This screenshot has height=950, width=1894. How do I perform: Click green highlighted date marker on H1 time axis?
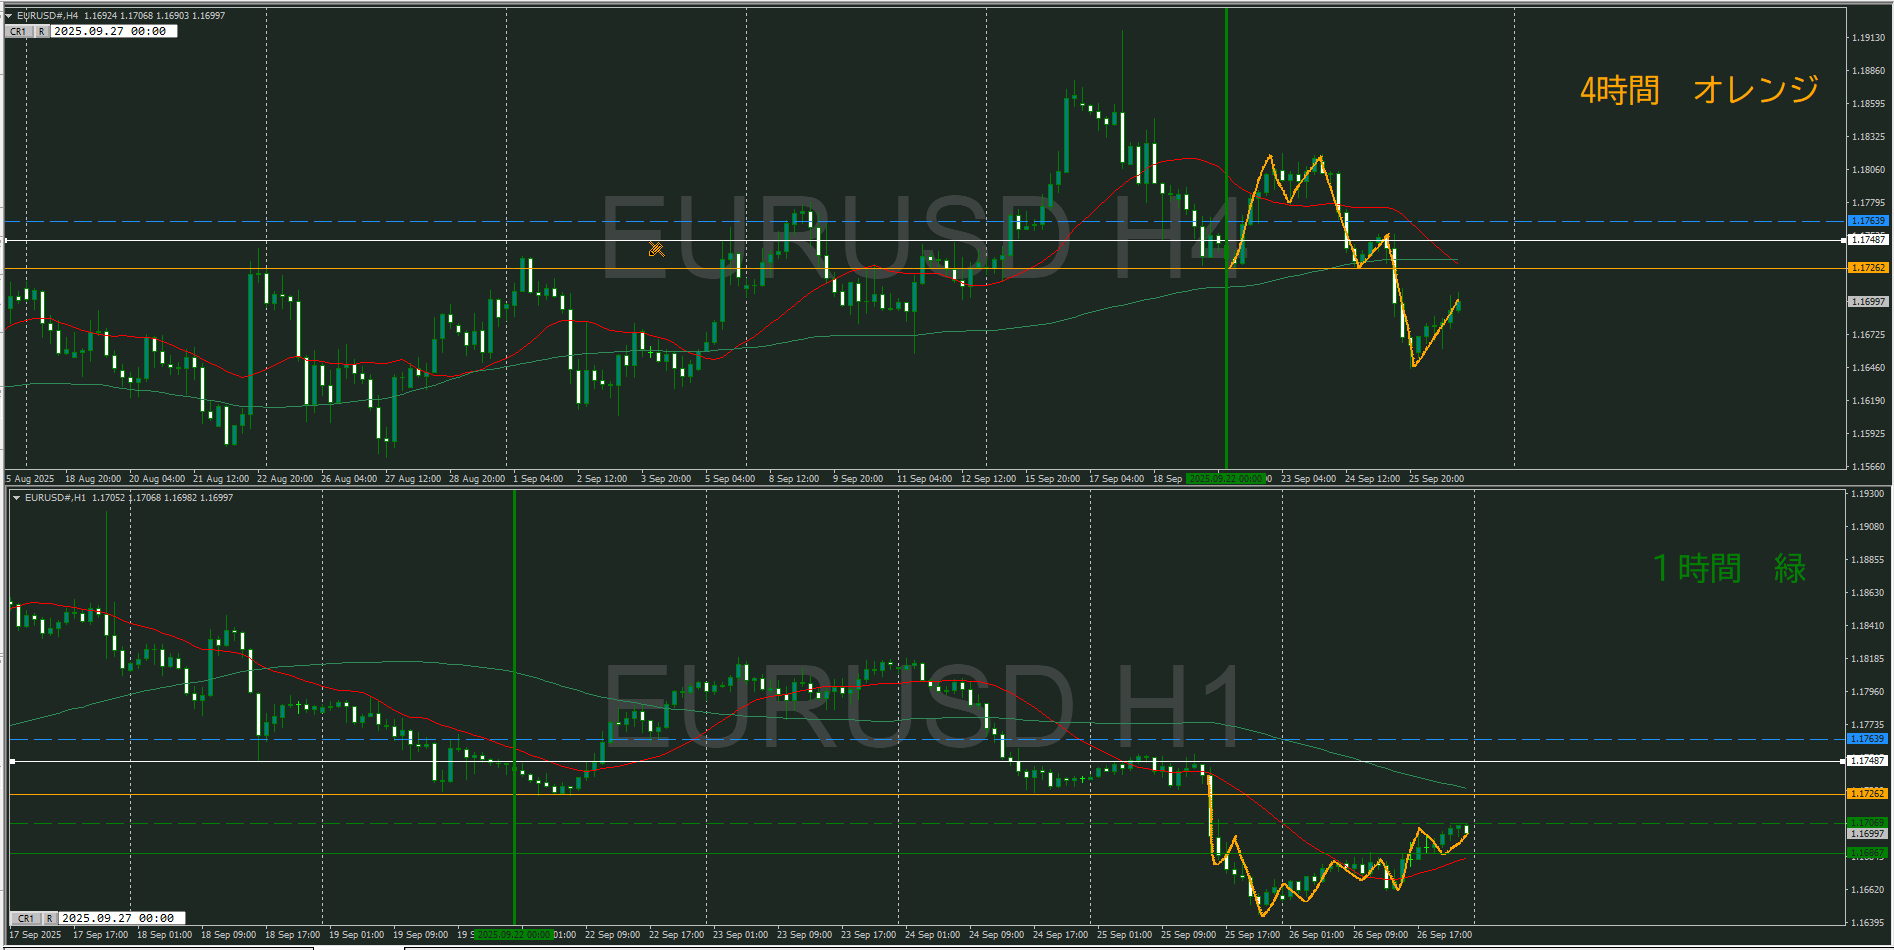coord(513,935)
